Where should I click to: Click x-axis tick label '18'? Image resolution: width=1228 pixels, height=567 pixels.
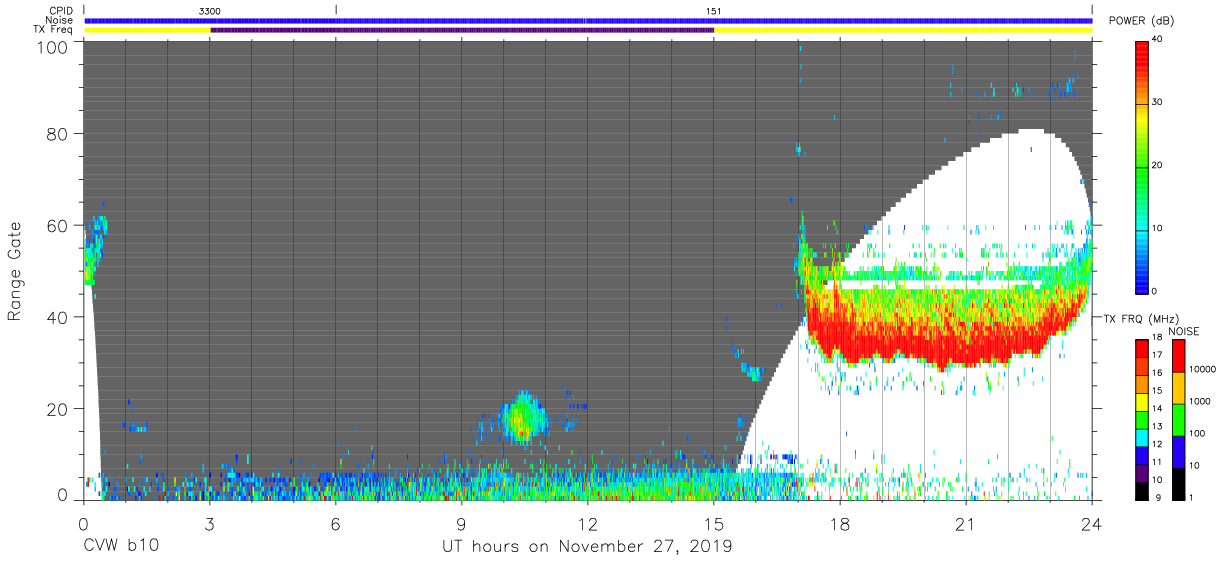[x=840, y=522]
